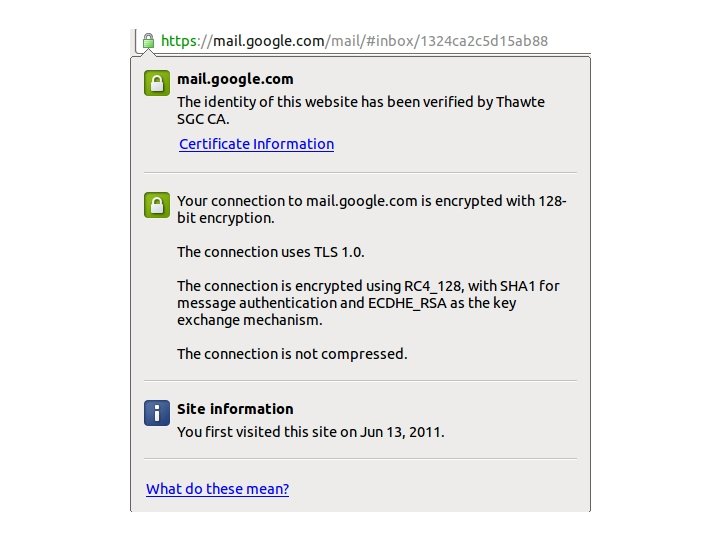Screen dimensions: 720x540
Task: Click the divider line below Certificate Information
Action: point(360,173)
